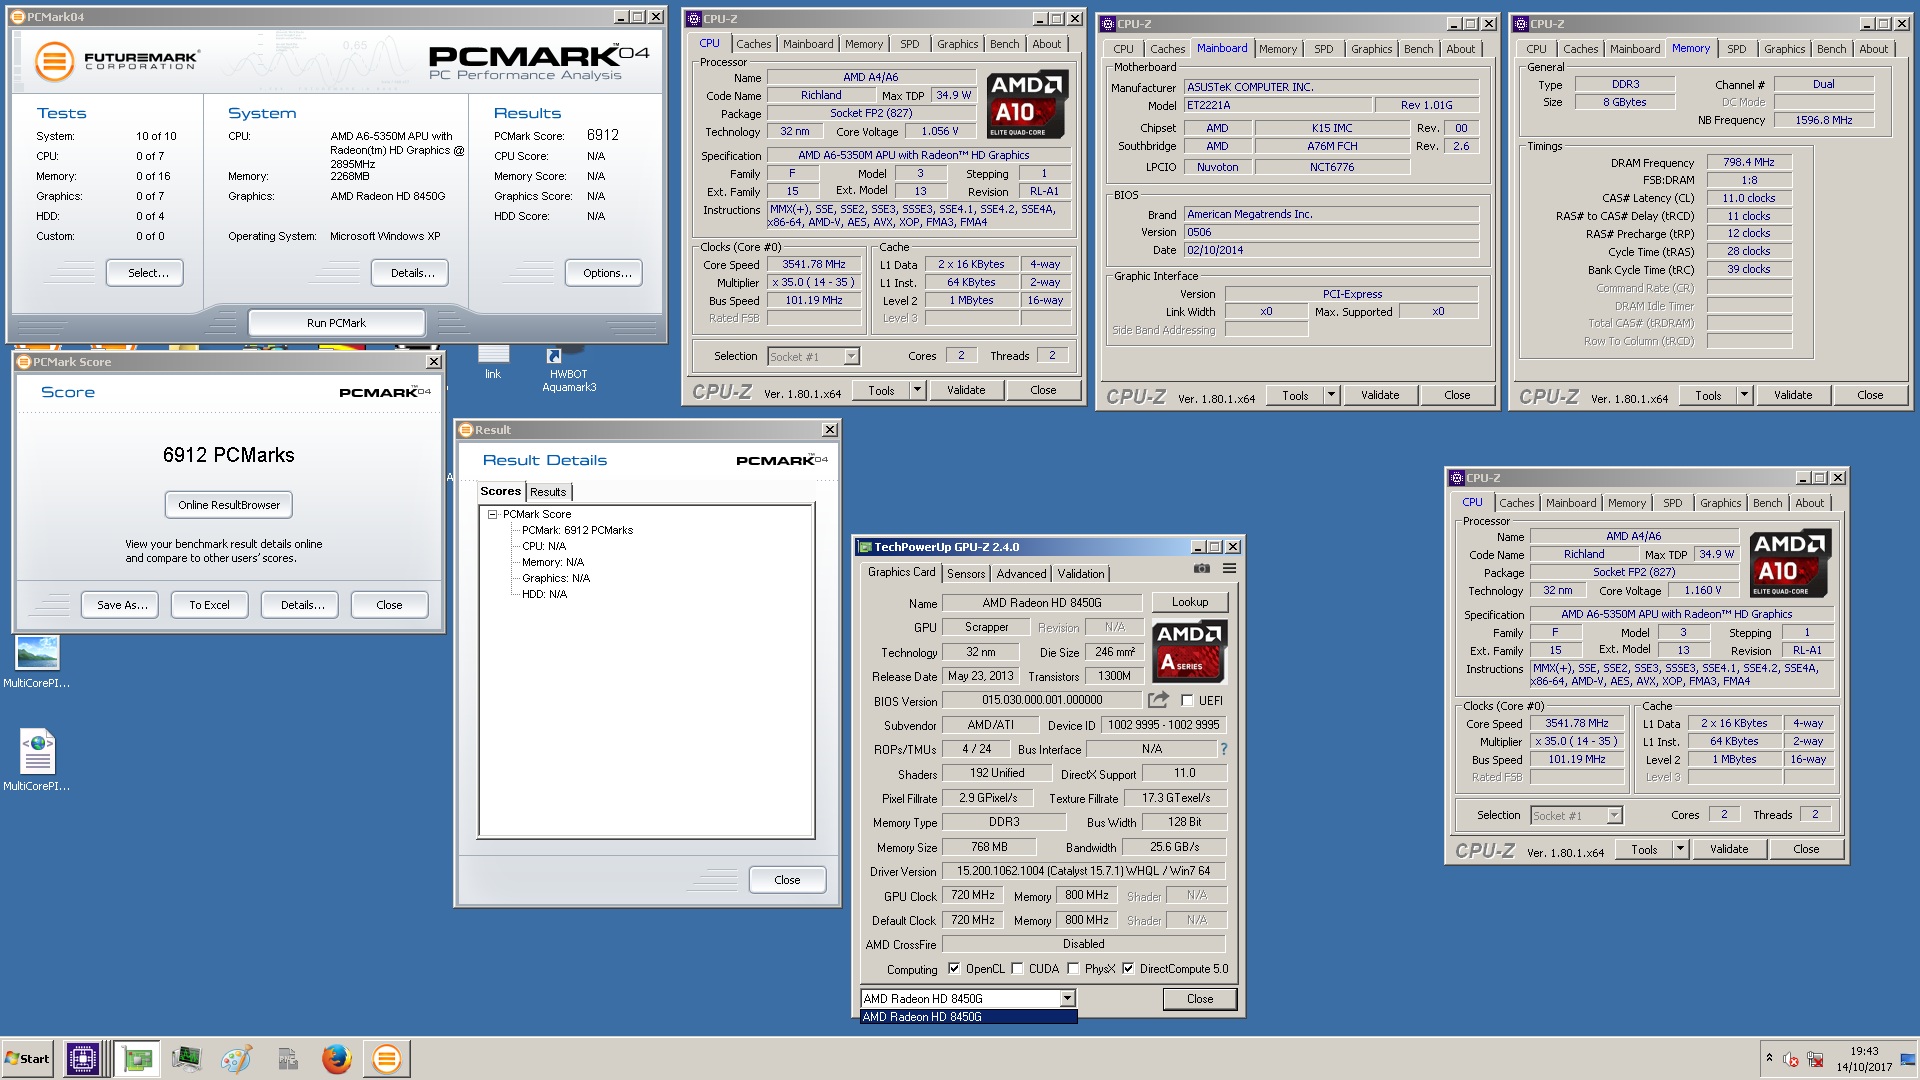Viewport: 1920px width, 1080px height.
Task: Select 'PCMark: 6912 PCMarks' tree row
Action: tap(577, 530)
